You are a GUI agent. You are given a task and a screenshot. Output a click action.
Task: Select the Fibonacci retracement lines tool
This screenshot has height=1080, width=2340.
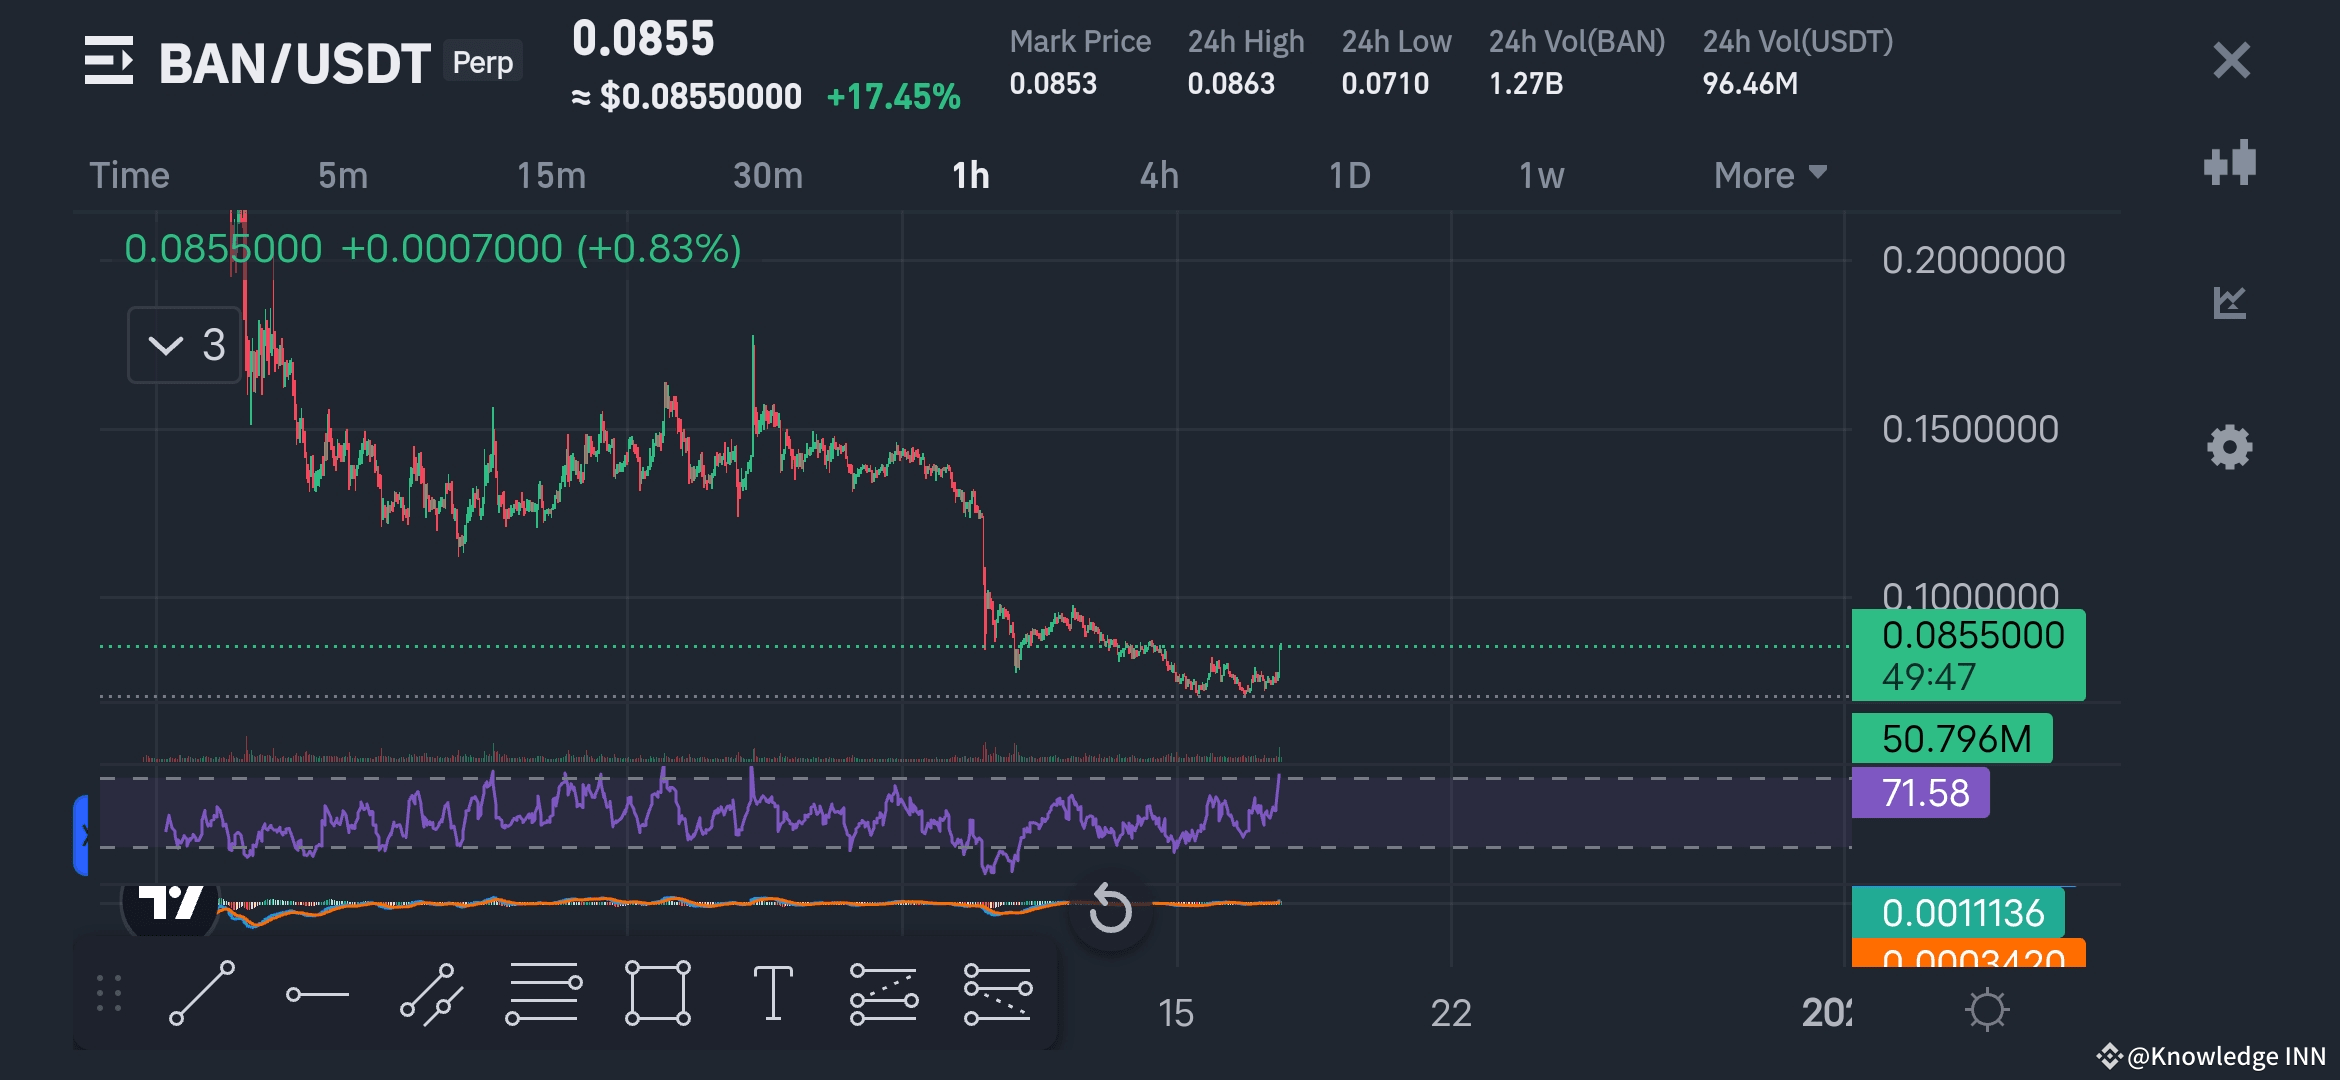click(x=543, y=993)
